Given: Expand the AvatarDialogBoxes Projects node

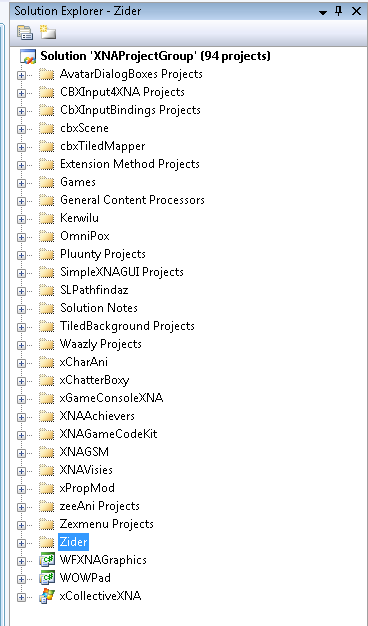Looking at the screenshot, I should click(21, 75).
